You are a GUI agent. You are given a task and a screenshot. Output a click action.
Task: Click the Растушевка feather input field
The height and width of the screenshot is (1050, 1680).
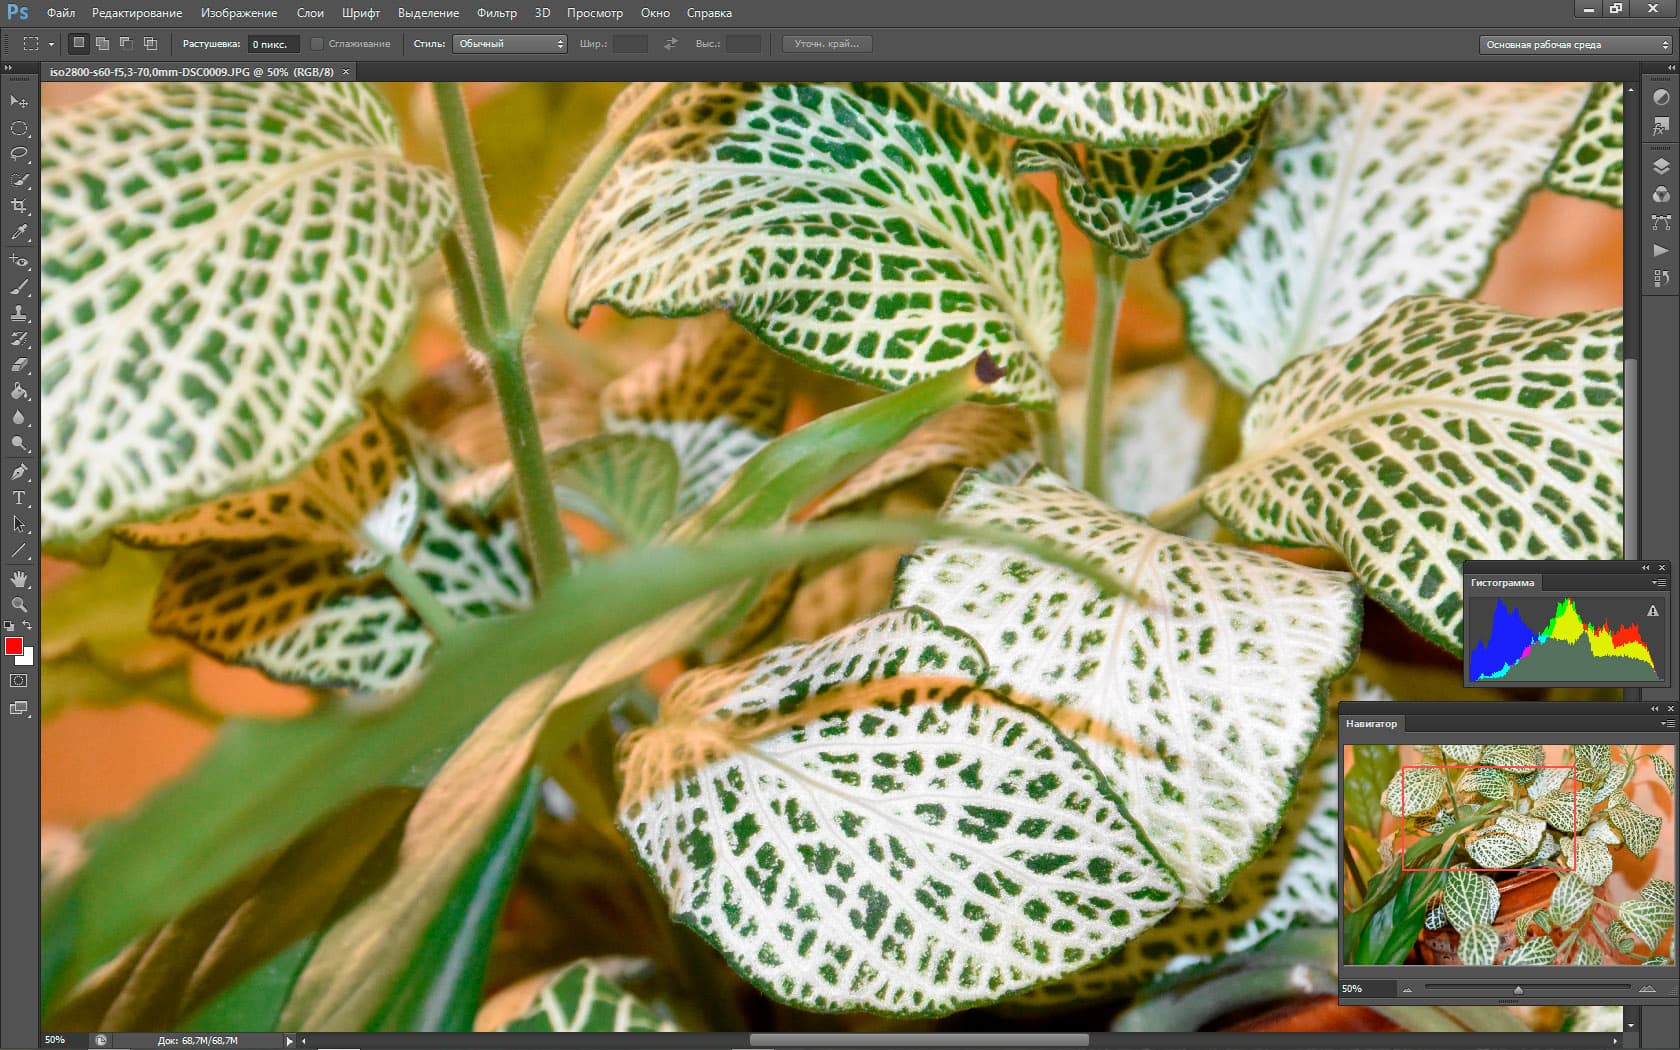(273, 44)
